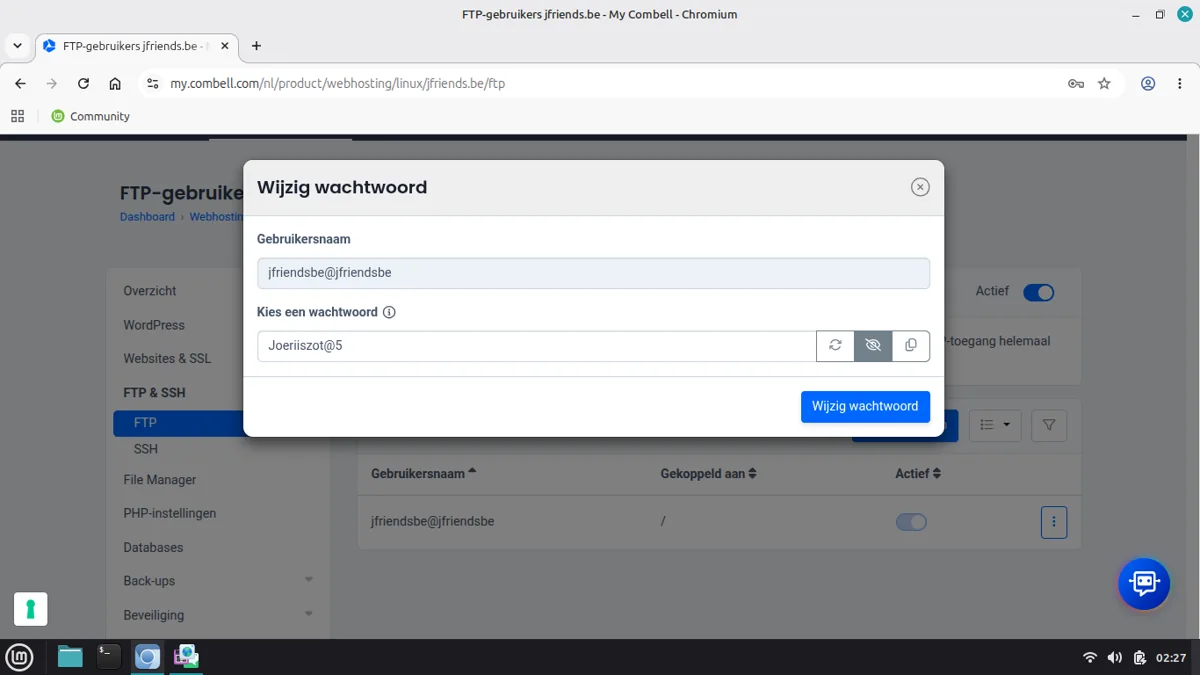
Task: Launch the terminal from the taskbar
Action: 109,657
